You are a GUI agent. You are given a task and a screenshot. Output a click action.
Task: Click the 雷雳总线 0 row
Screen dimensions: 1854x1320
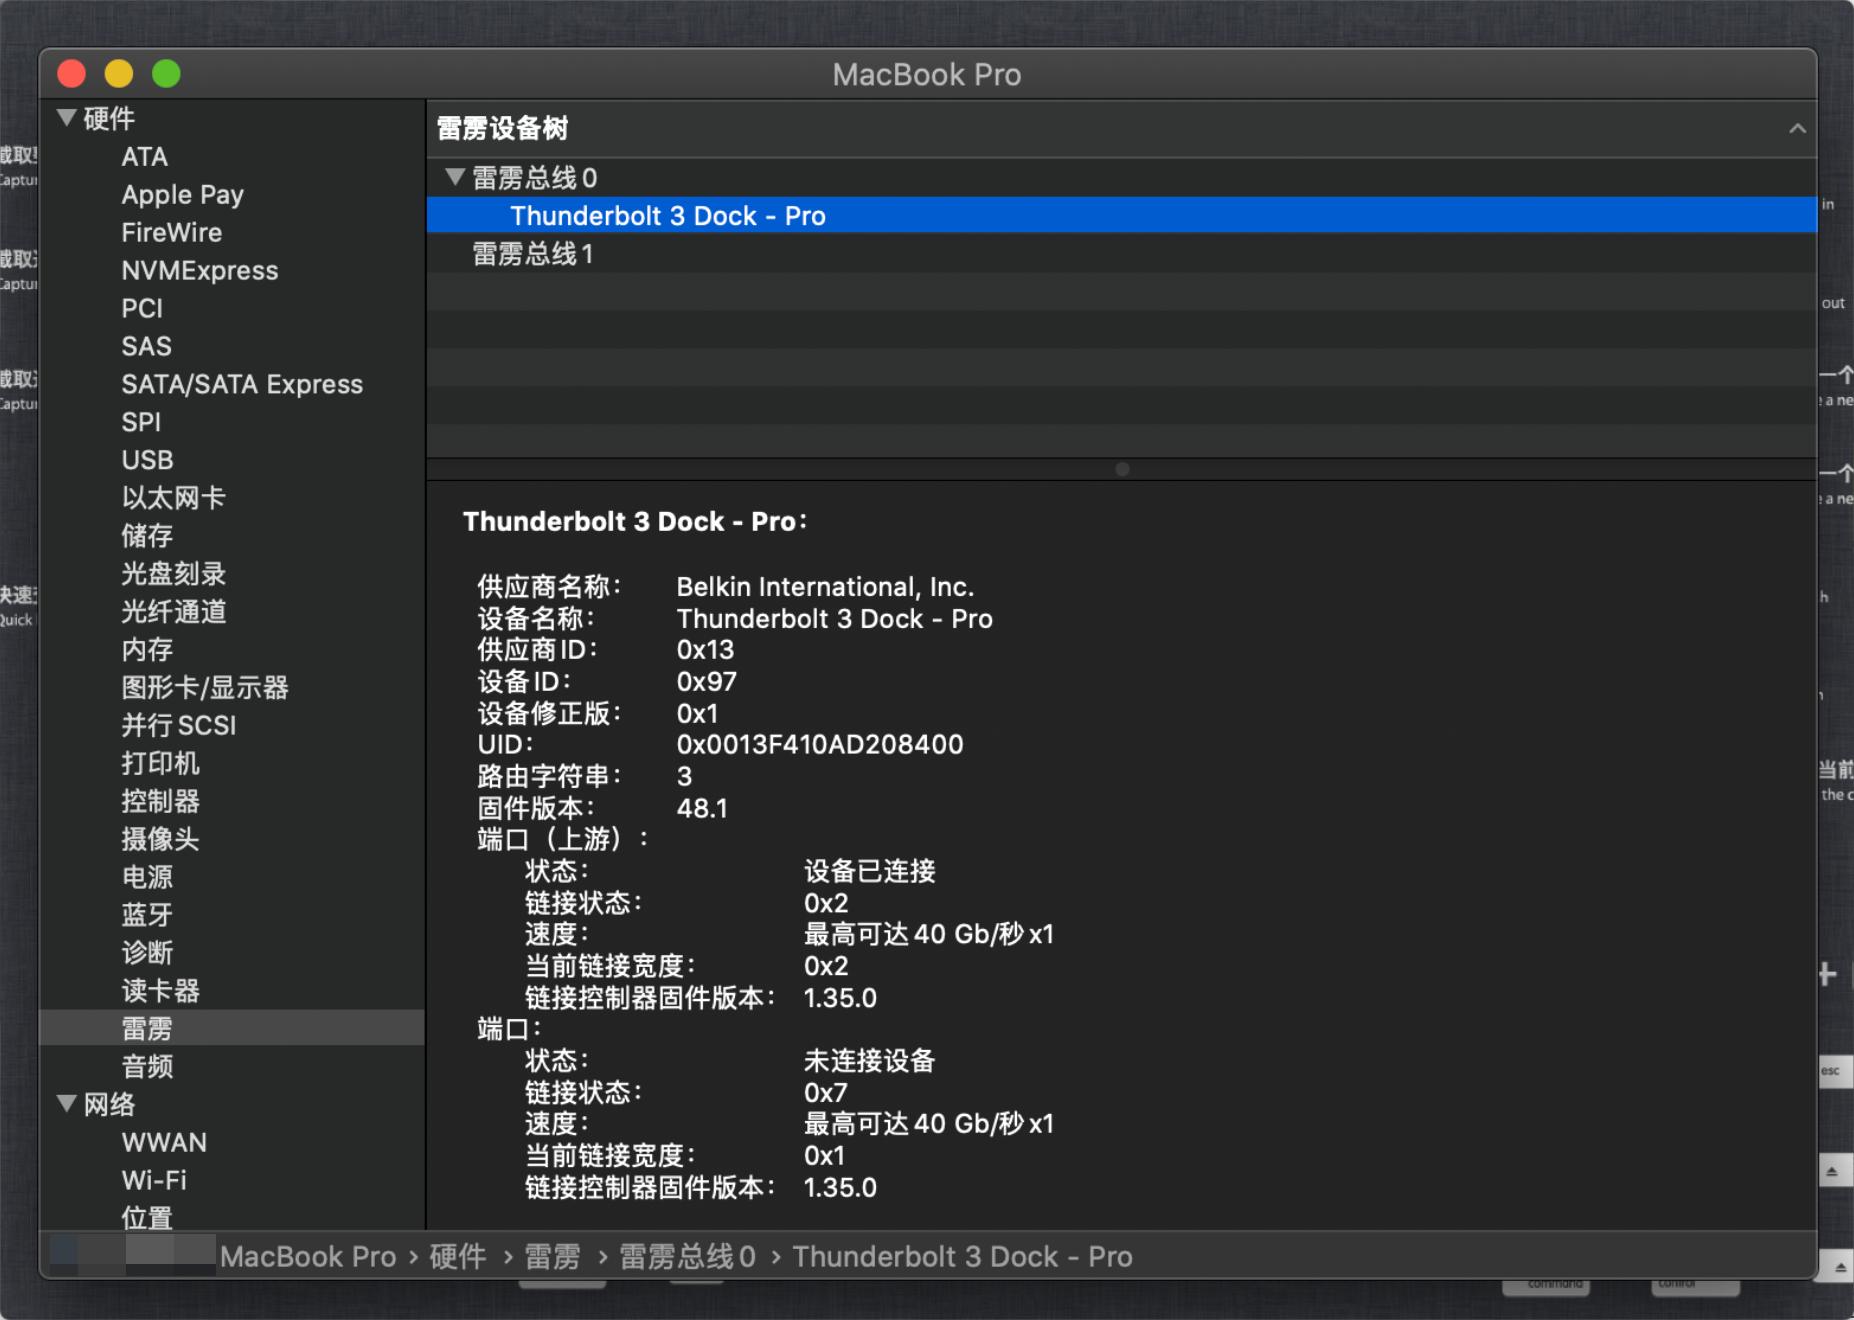(x=1121, y=178)
